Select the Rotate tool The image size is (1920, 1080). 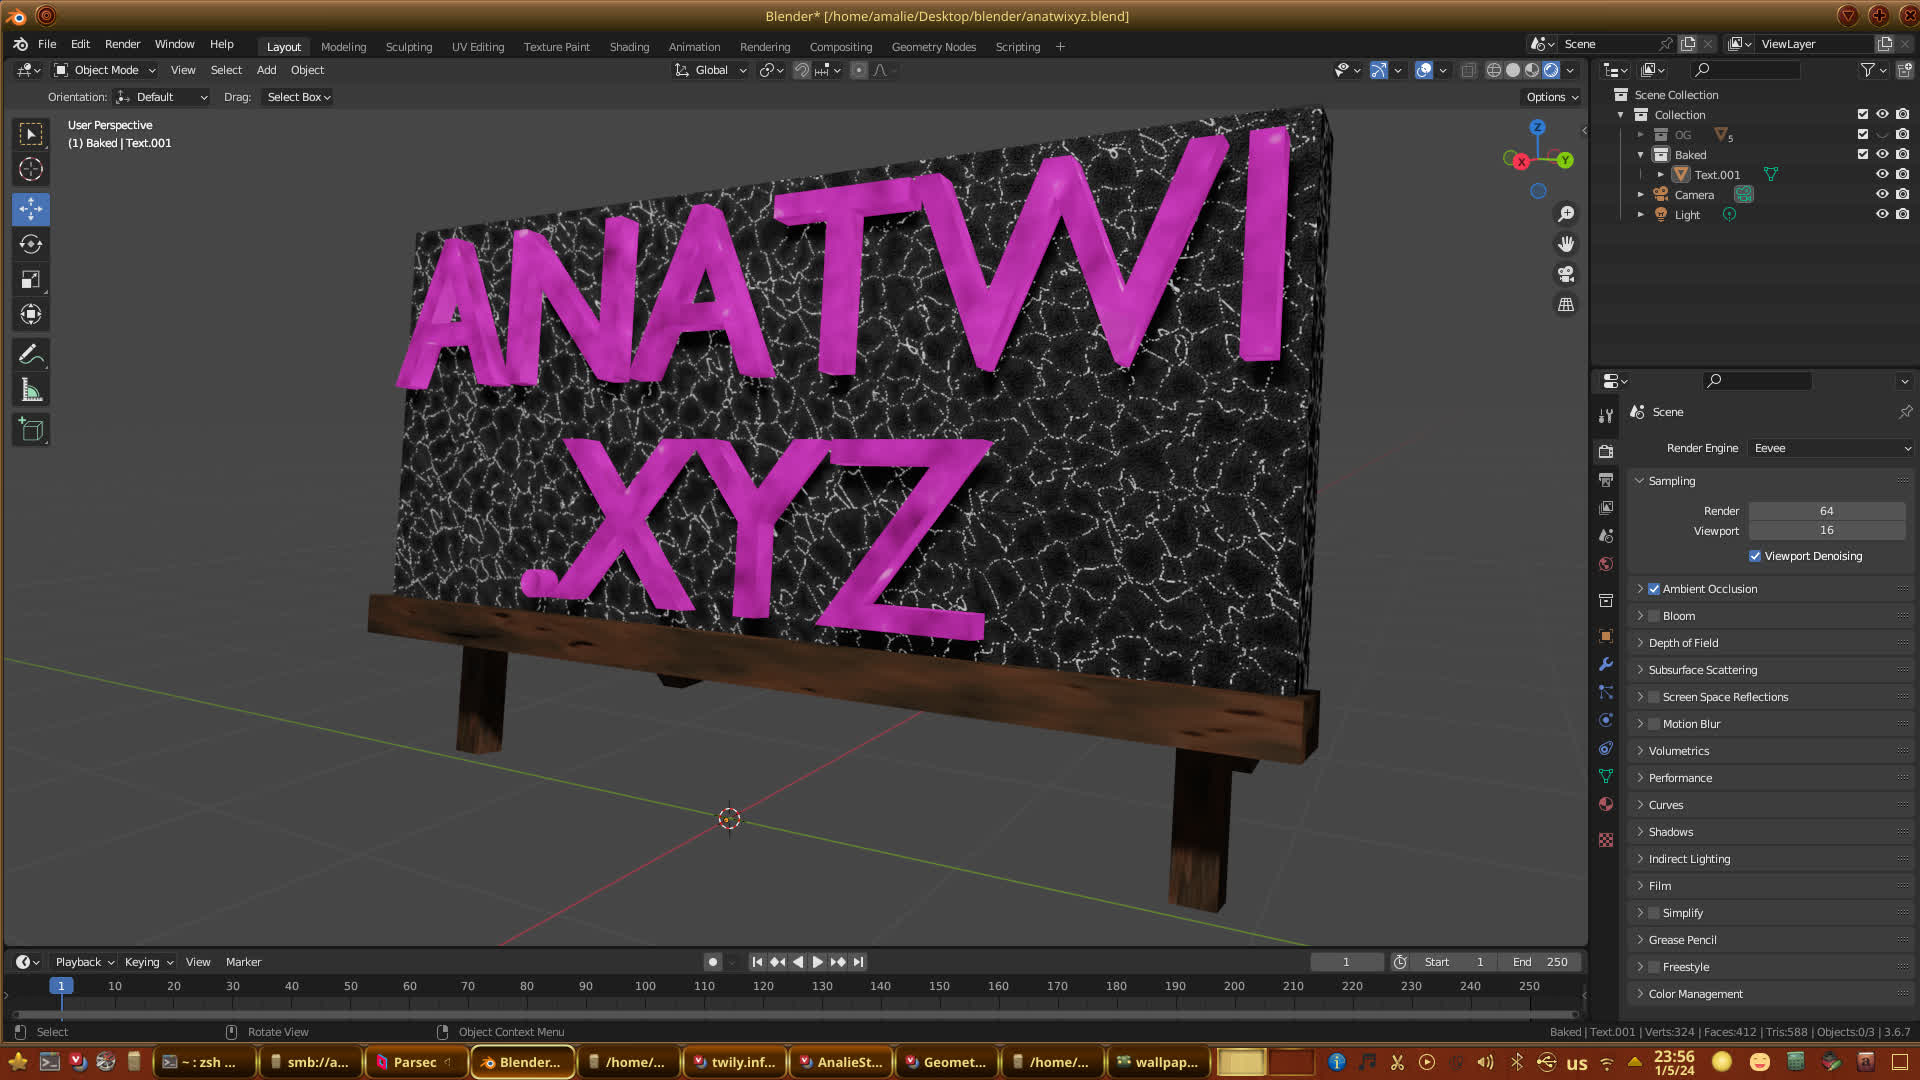click(x=31, y=245)
